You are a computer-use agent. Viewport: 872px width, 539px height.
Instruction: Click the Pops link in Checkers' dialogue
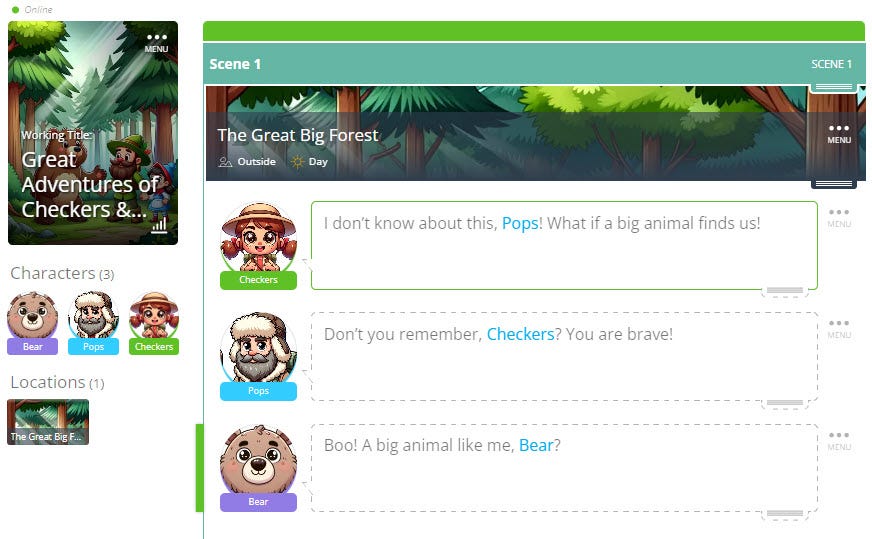520,223
